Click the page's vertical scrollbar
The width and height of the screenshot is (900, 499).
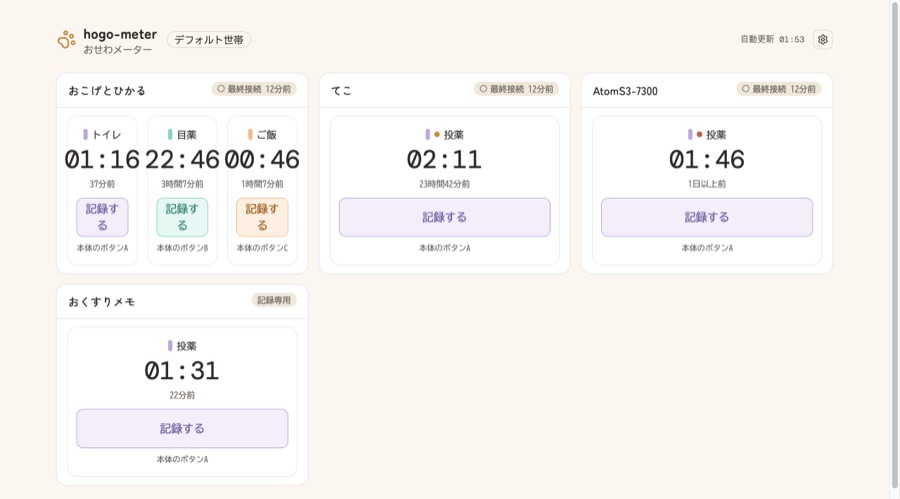click(x=895, y=249)
